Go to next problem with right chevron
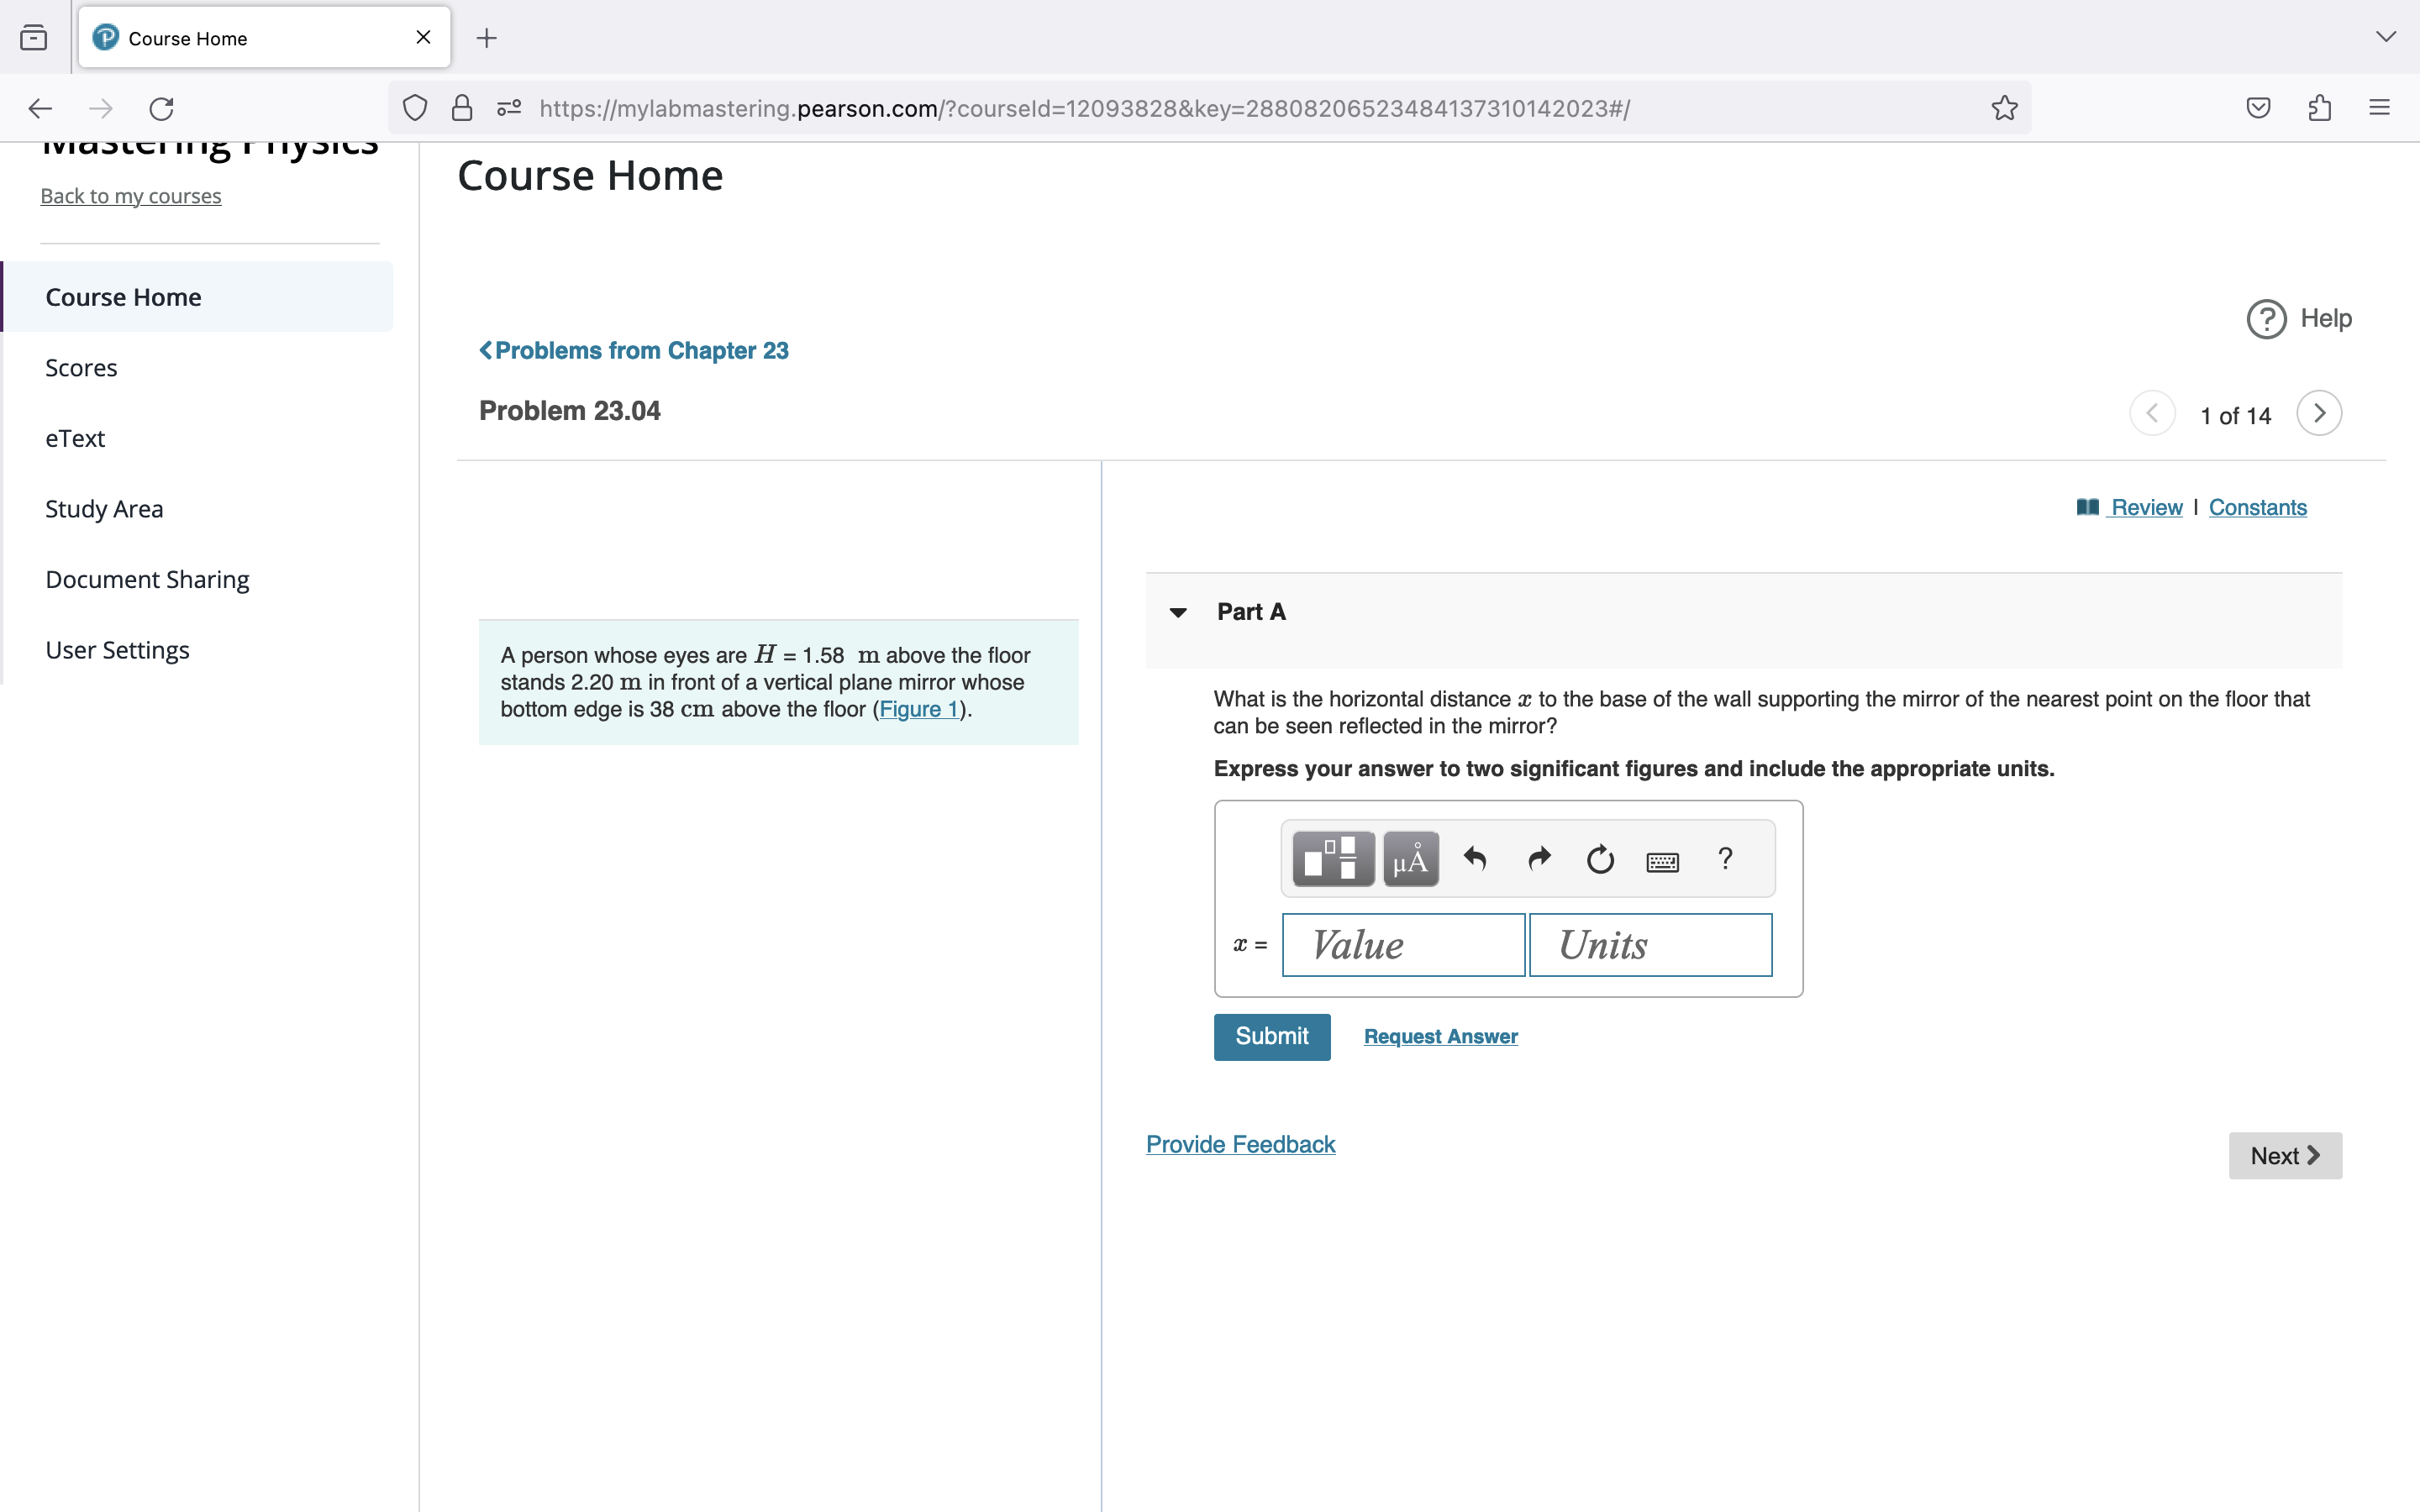Screen dimensions: 2420x1512 click(x=2320, y=412)
